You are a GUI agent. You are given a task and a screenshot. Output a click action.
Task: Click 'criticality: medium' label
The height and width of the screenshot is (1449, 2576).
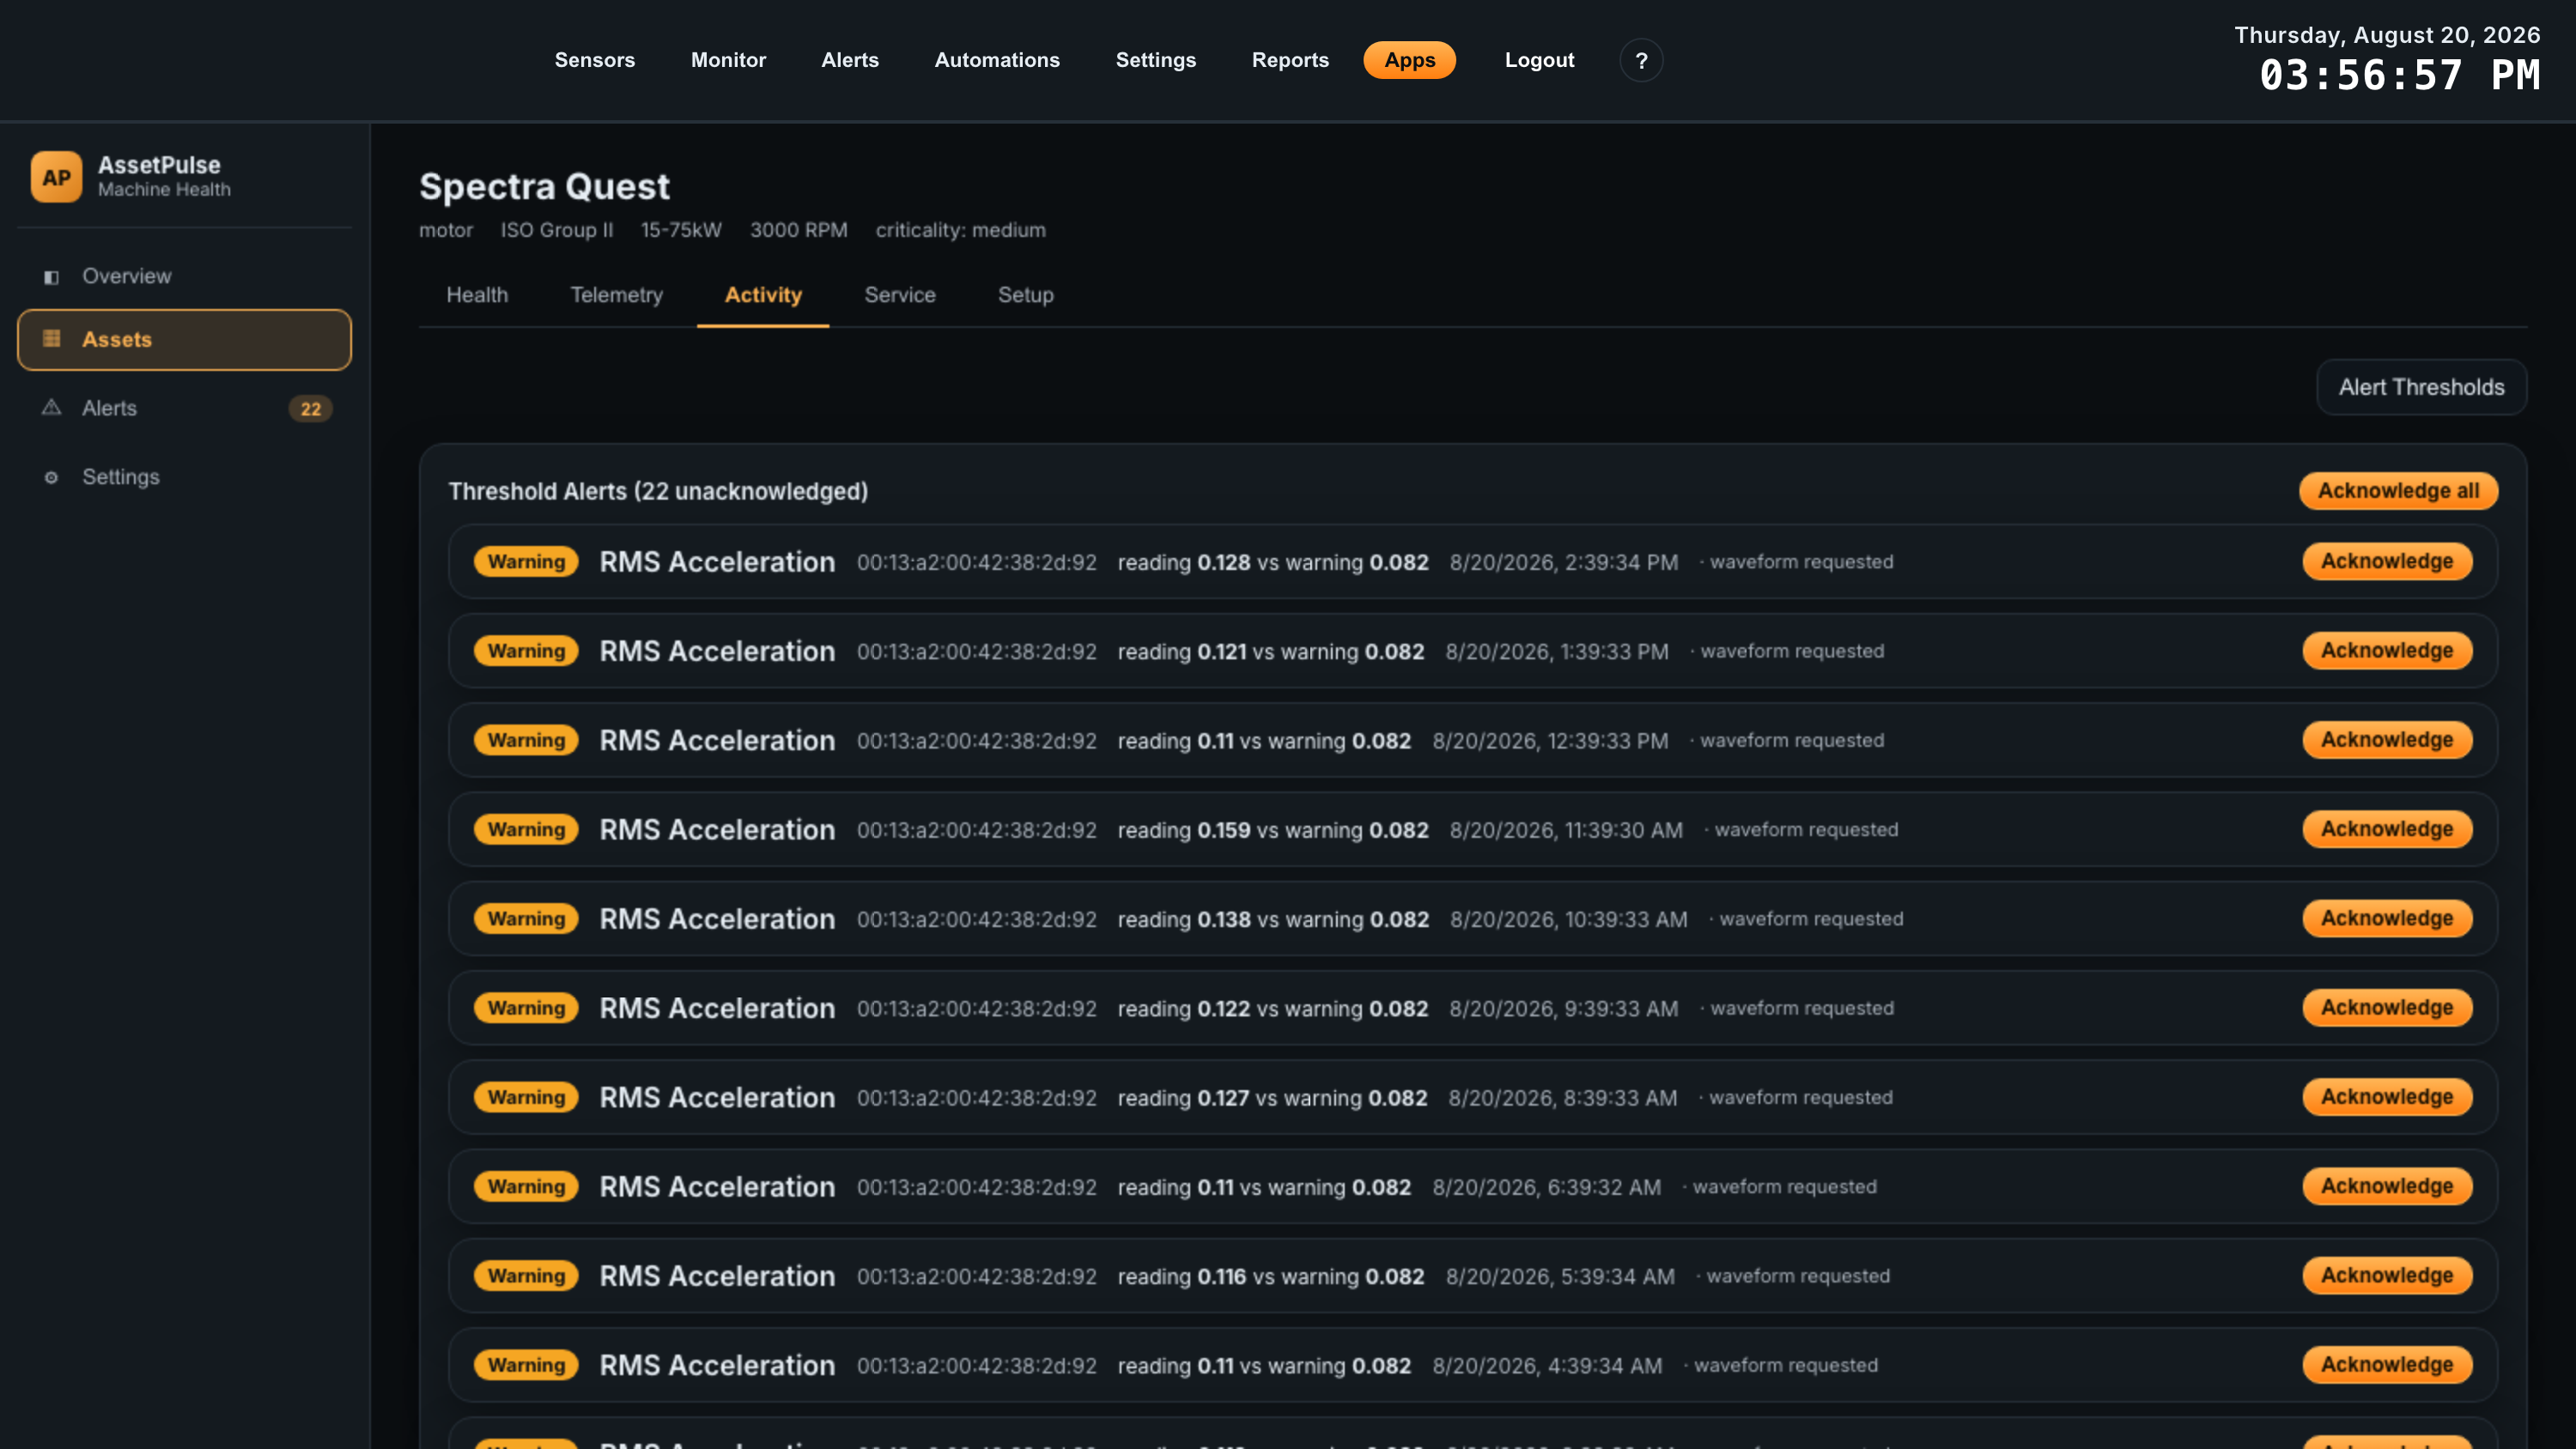(x=961, y=230)
